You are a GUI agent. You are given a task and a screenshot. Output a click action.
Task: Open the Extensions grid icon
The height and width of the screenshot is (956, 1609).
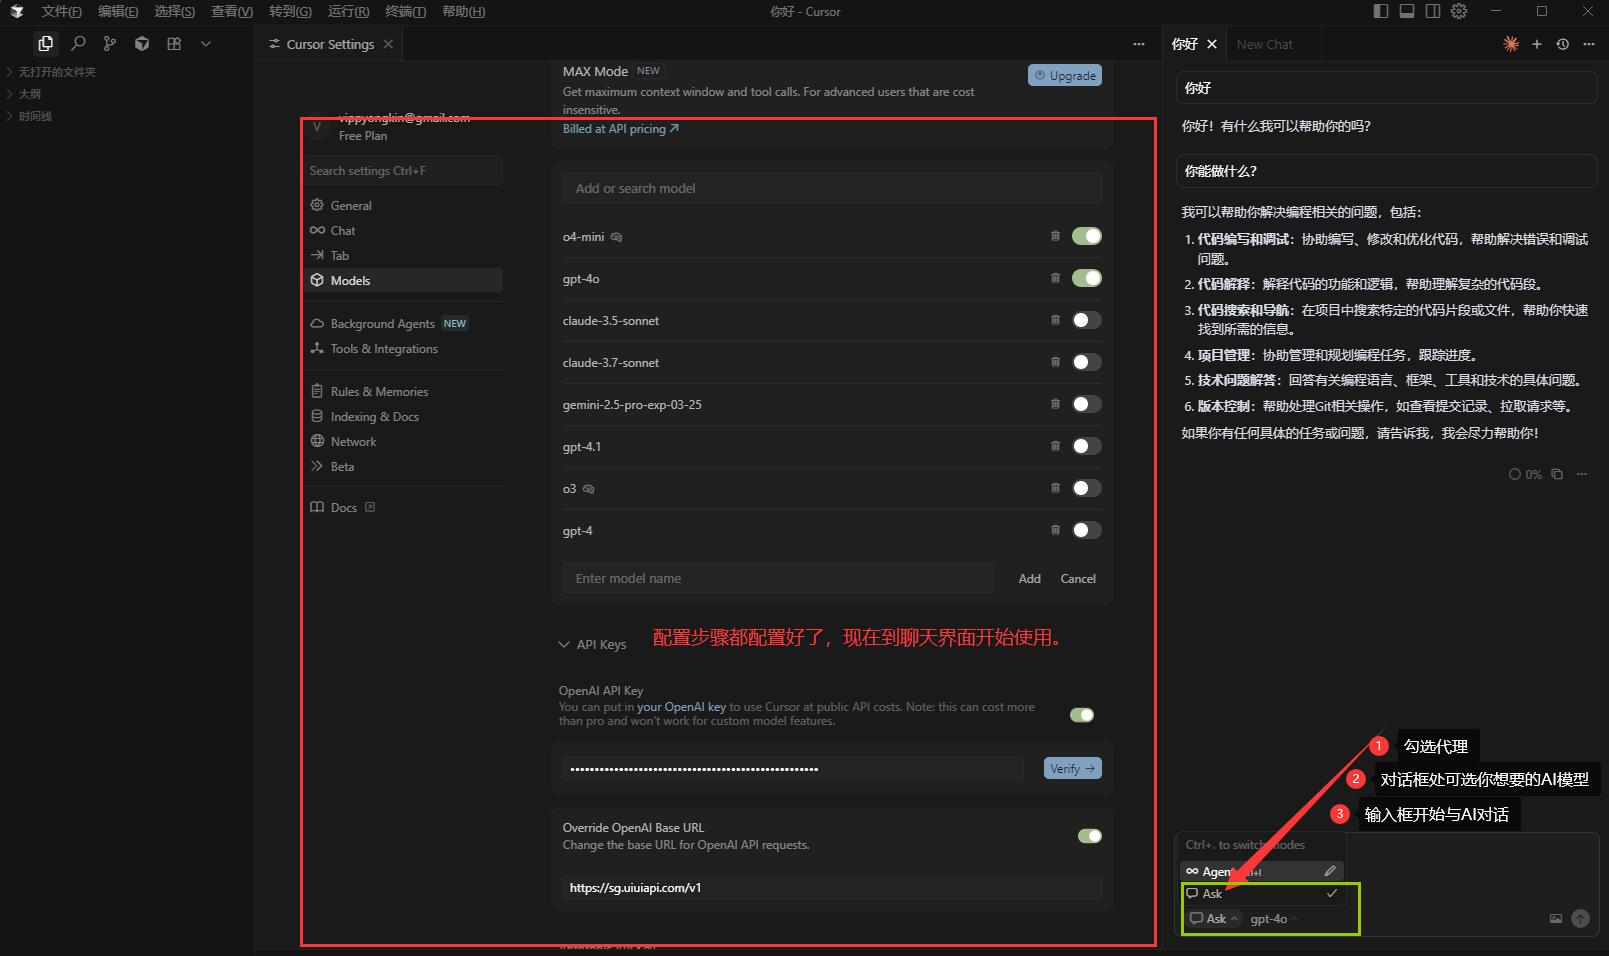(174, 44)
